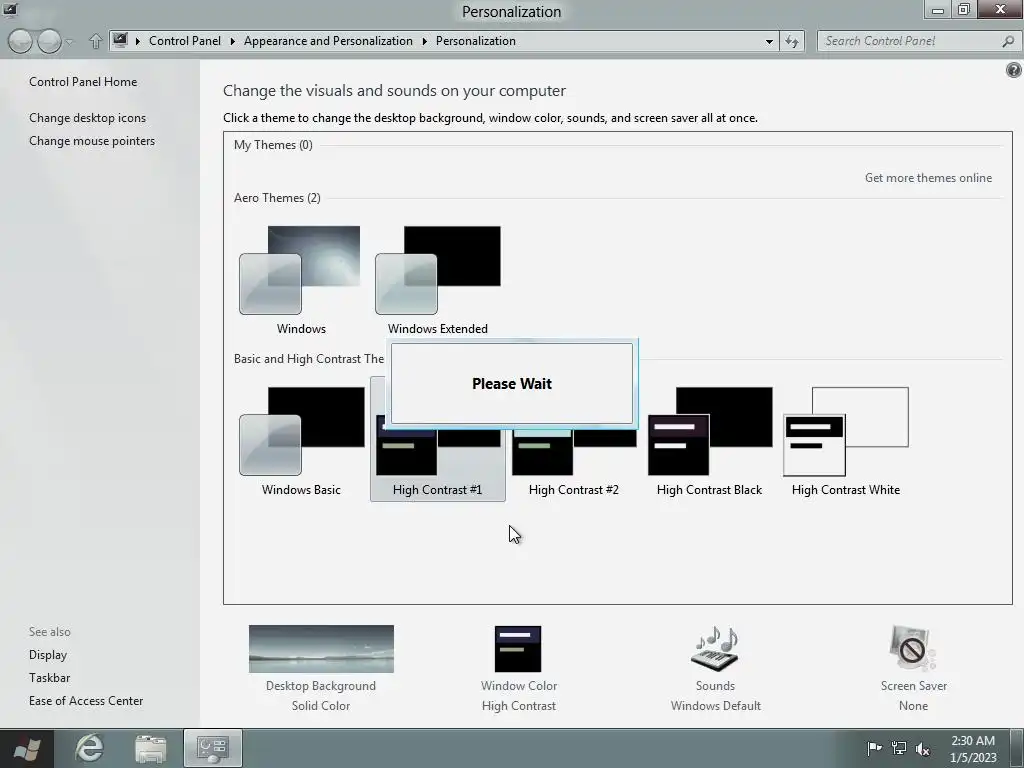Select High Contrast #1 theme
The height and width of the screenshot is (768, 1024).
(438, 441)
